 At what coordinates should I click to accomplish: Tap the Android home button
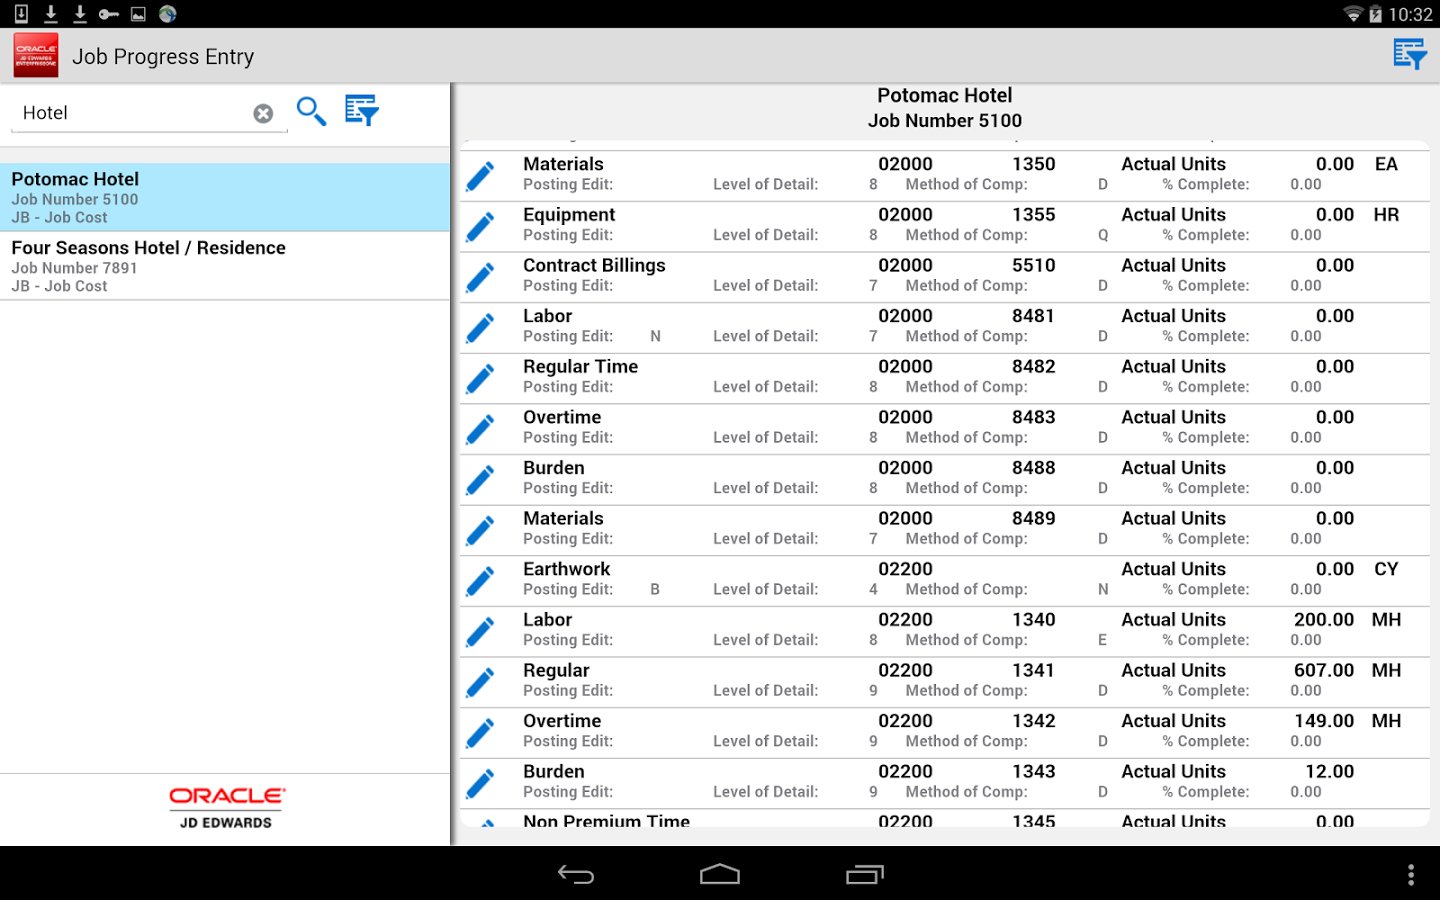720,874
